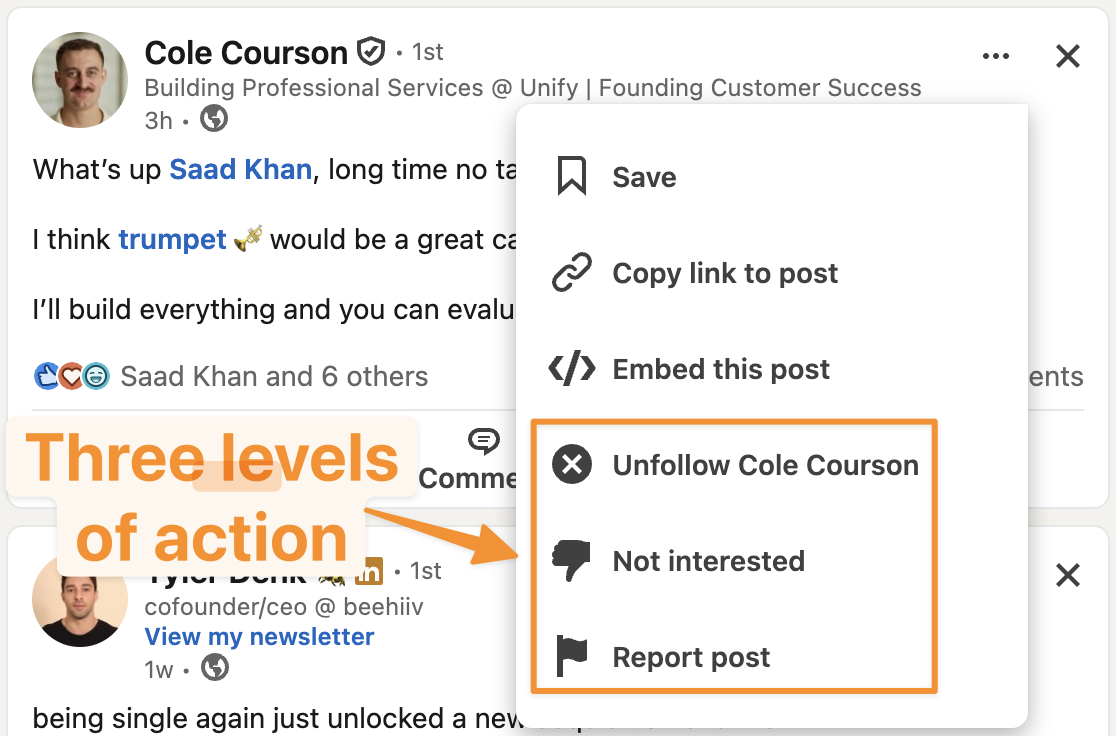Click the circled X icon to unfollow Cole
This screenshot has width=1116, height=736.
[x=571, y=464]
